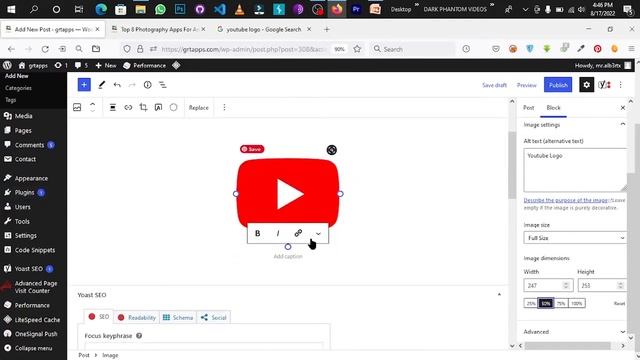The height and width of the screenshot is (360, 640).
Task: Reload page in Firefox toolbar
Action: 45,49
